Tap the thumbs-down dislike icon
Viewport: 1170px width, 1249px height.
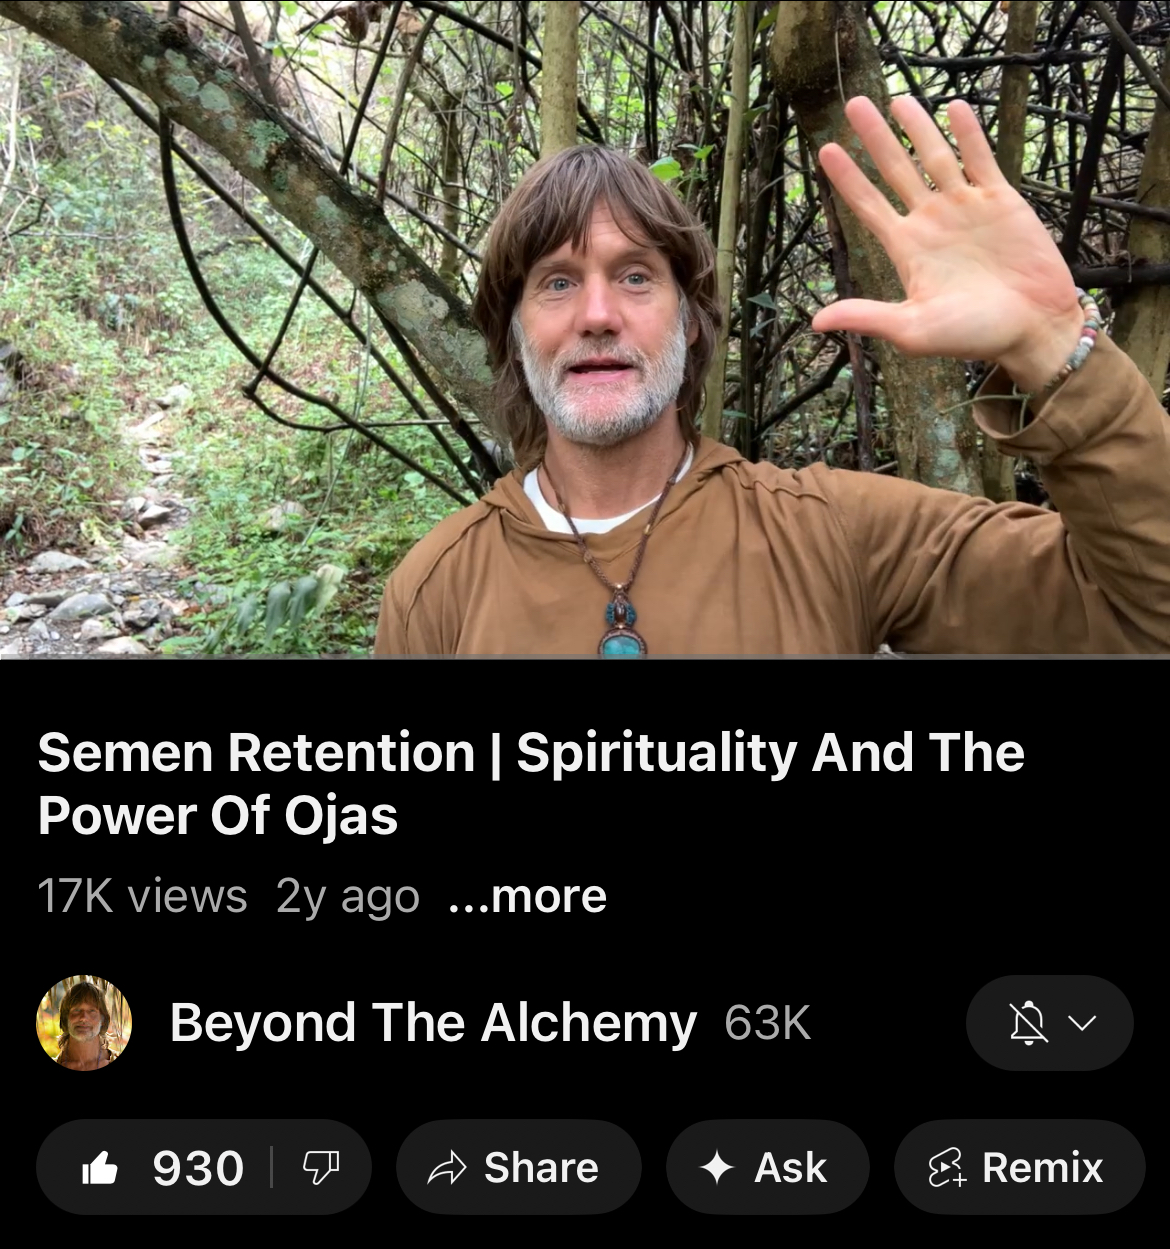pos(320,1167)
